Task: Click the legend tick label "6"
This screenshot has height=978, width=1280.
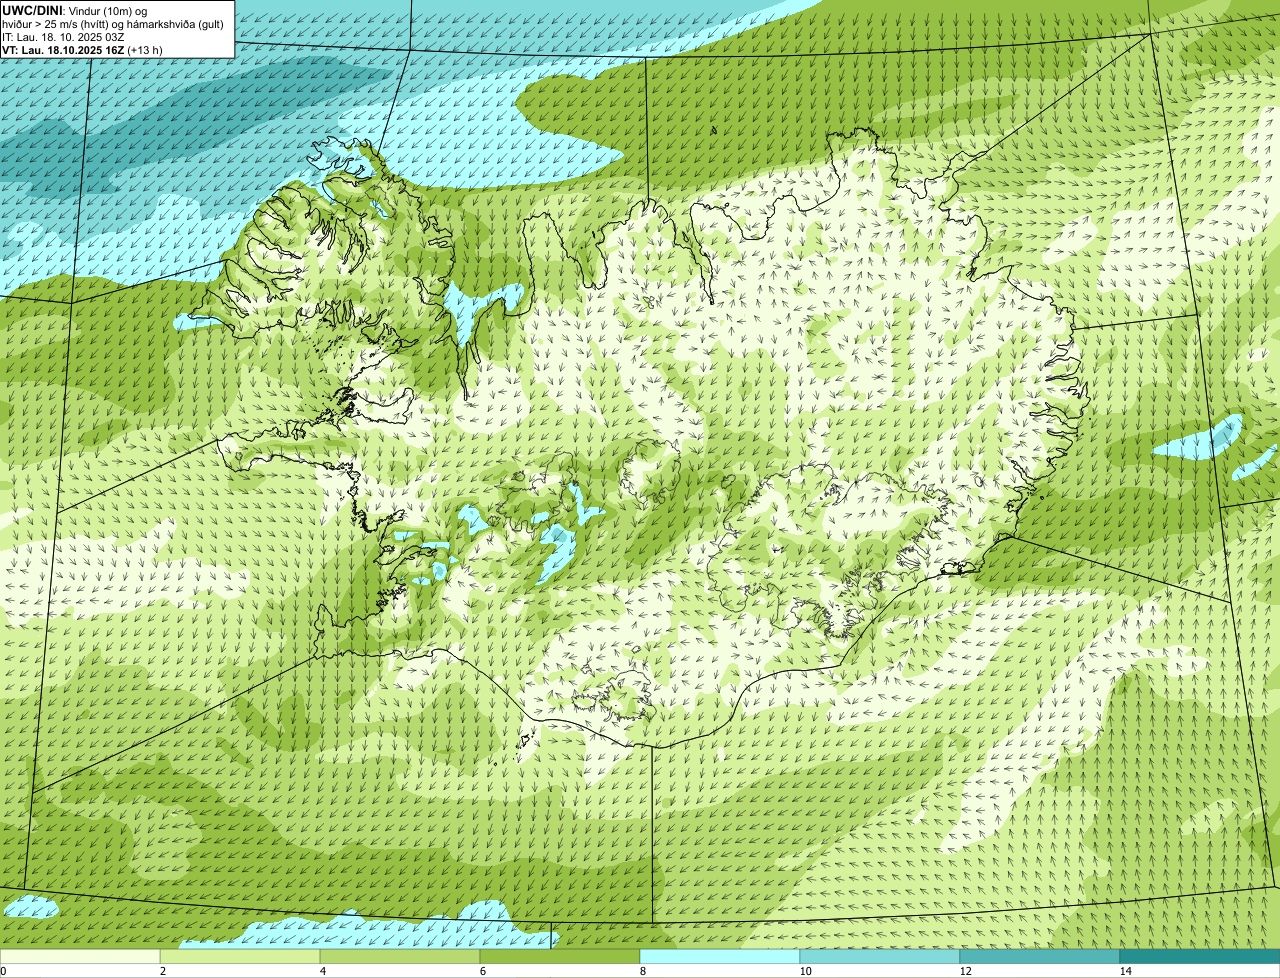Action: [482, 971]
